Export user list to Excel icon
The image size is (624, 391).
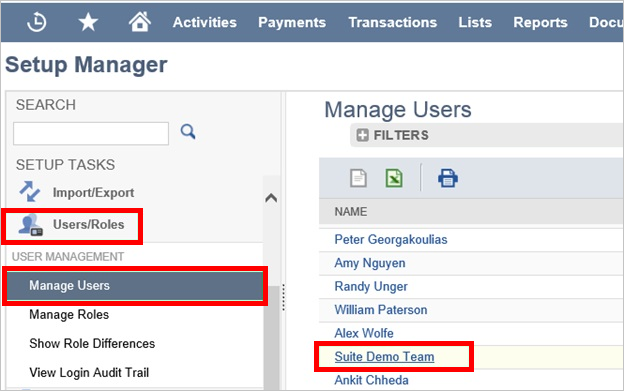[x=394, y=178]
